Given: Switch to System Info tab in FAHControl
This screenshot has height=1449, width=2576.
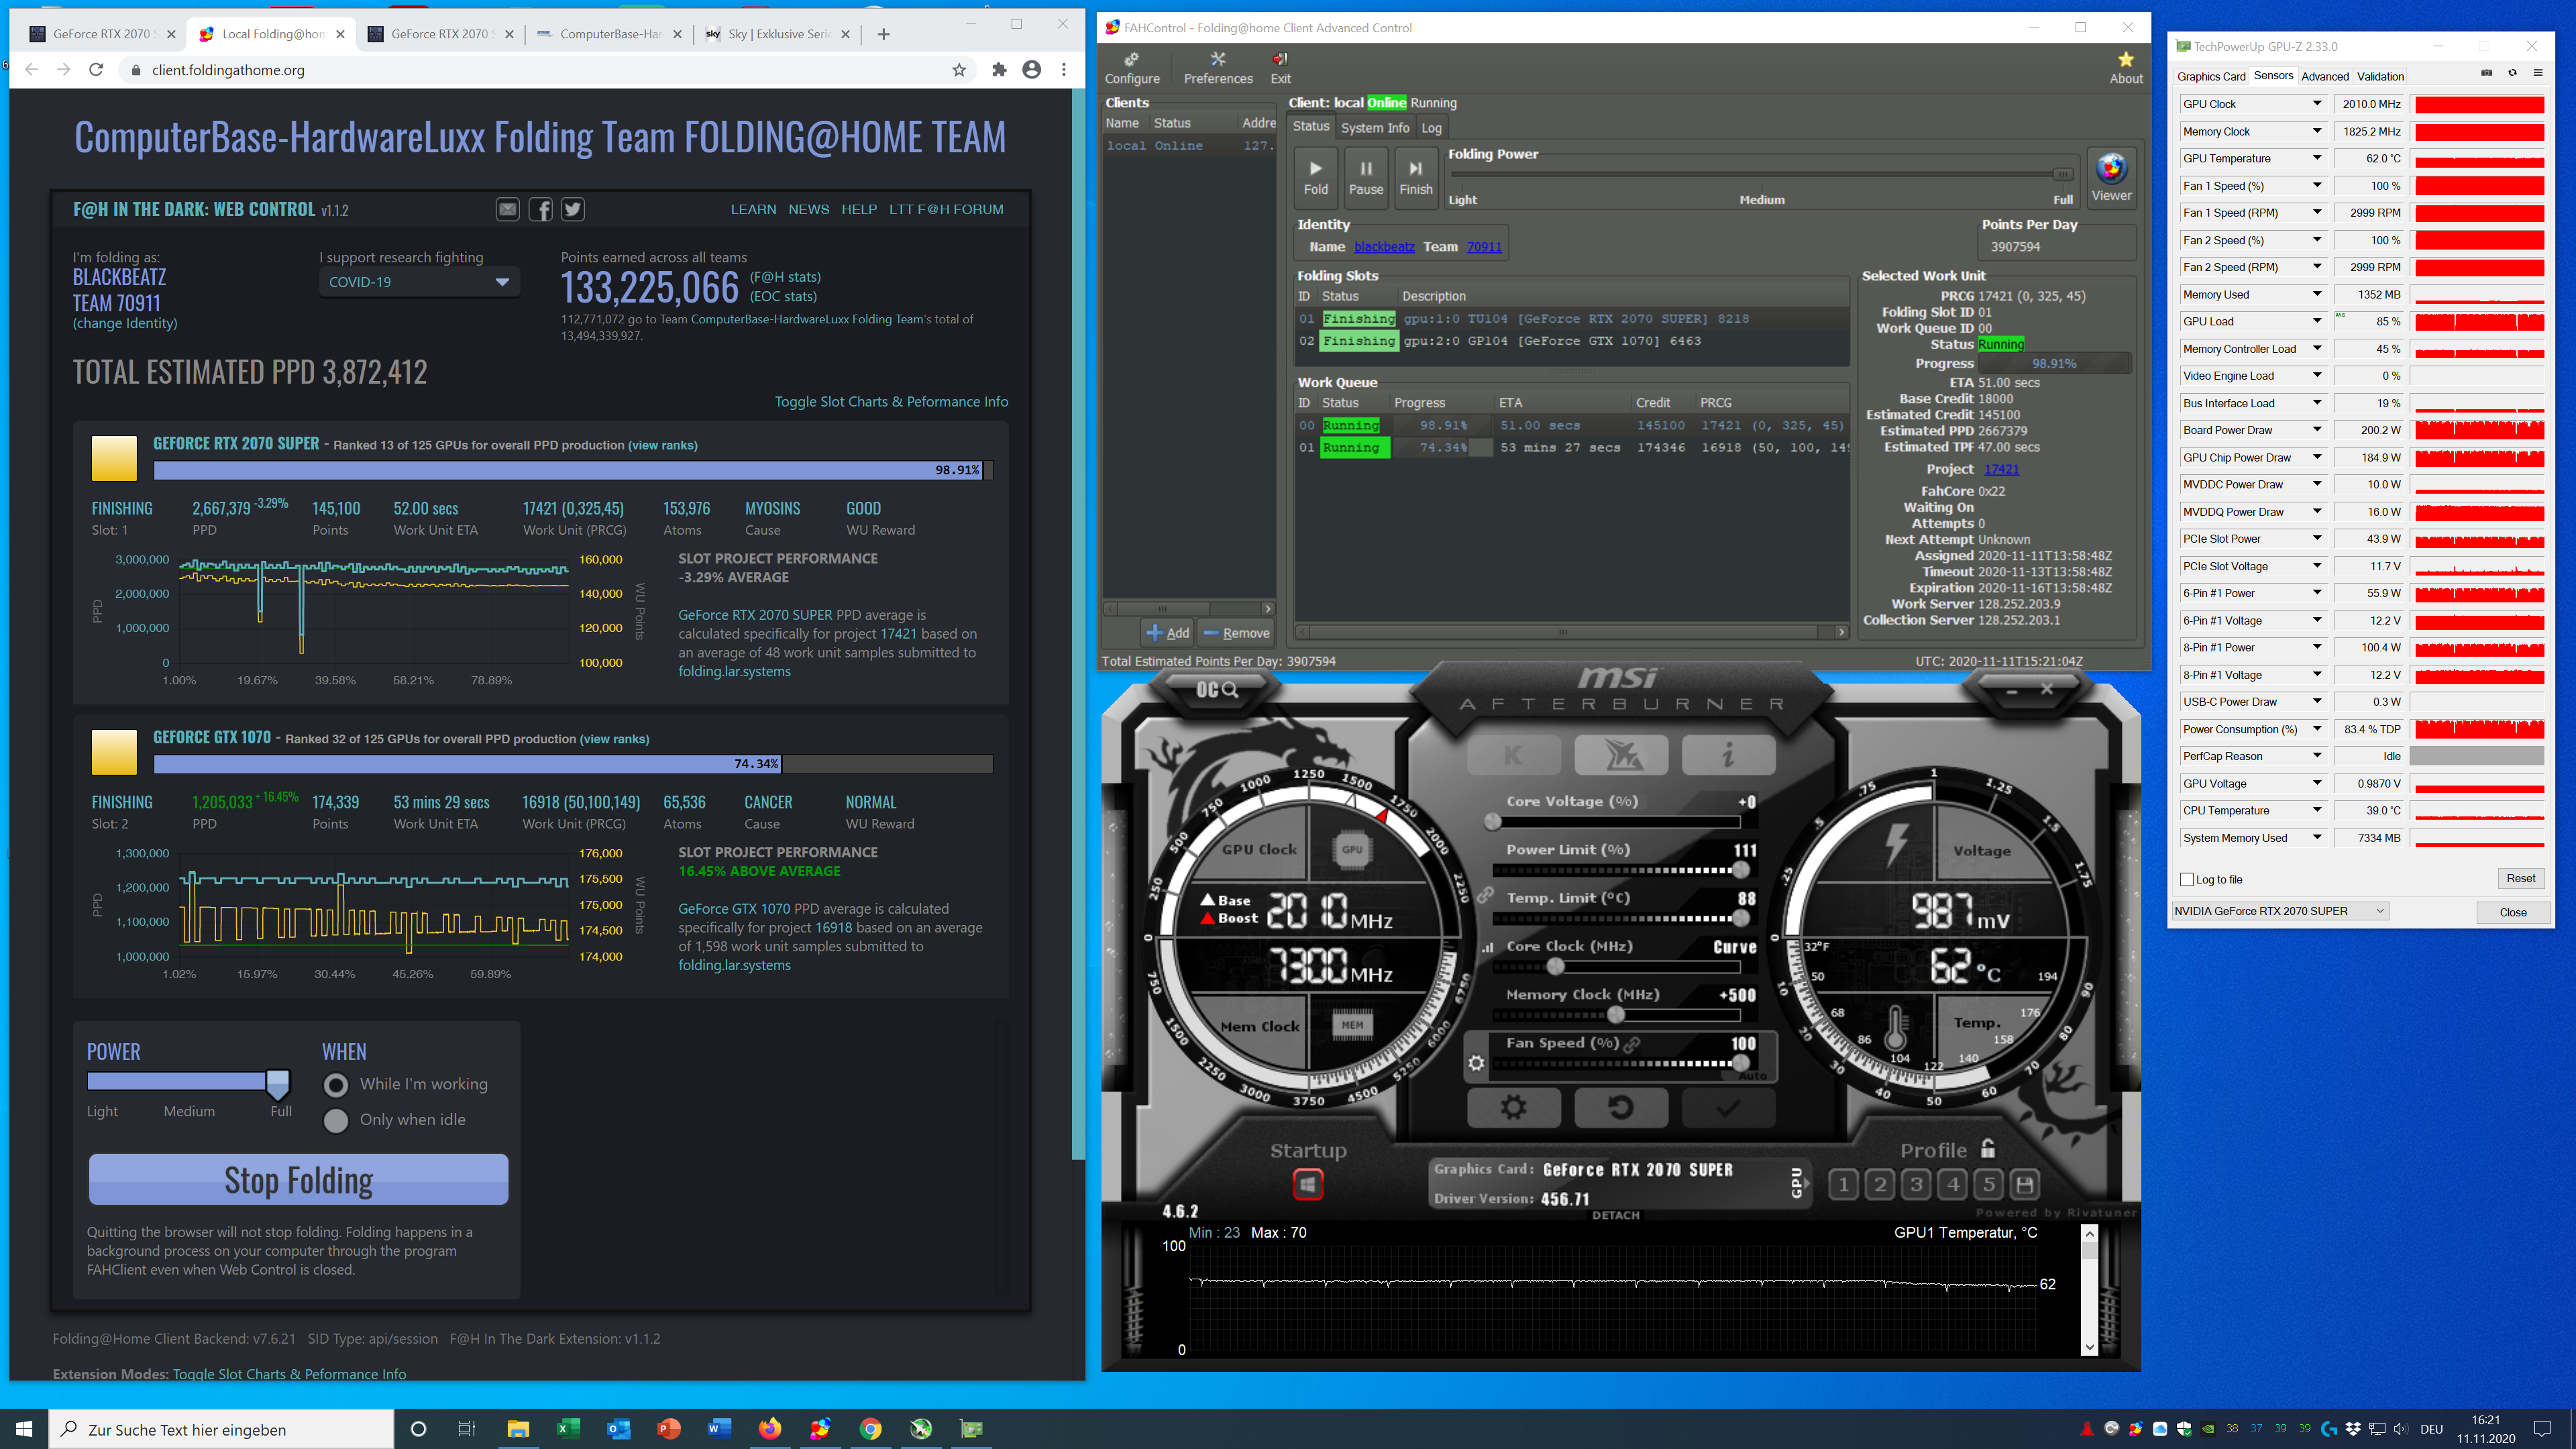Looking at the screenshot, I should coord(1374,127).
